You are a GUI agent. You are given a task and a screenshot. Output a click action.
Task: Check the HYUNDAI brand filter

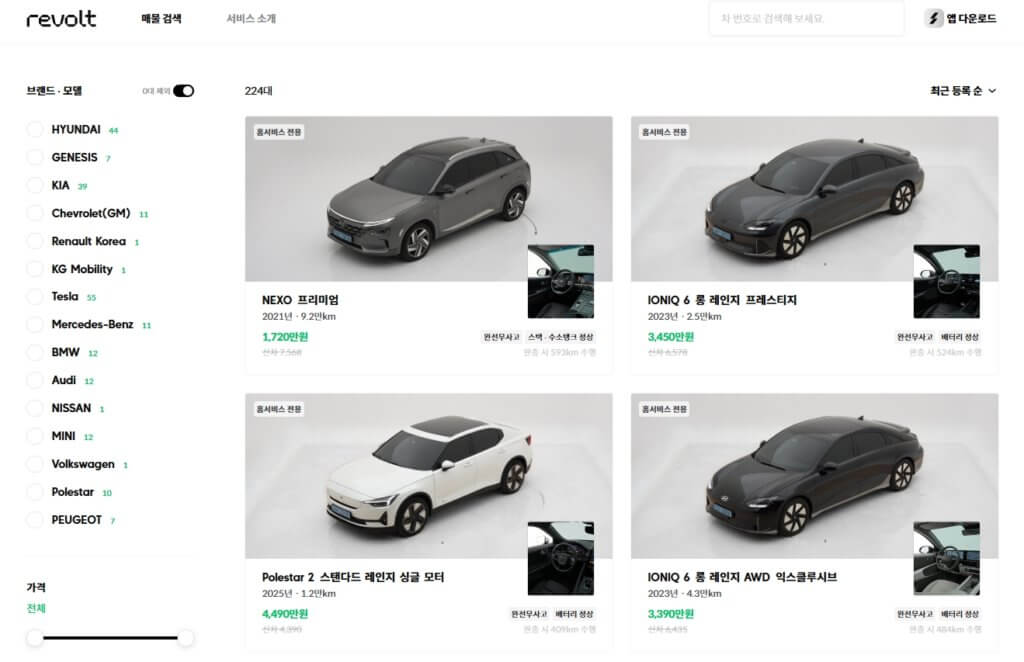coord(35,130)
